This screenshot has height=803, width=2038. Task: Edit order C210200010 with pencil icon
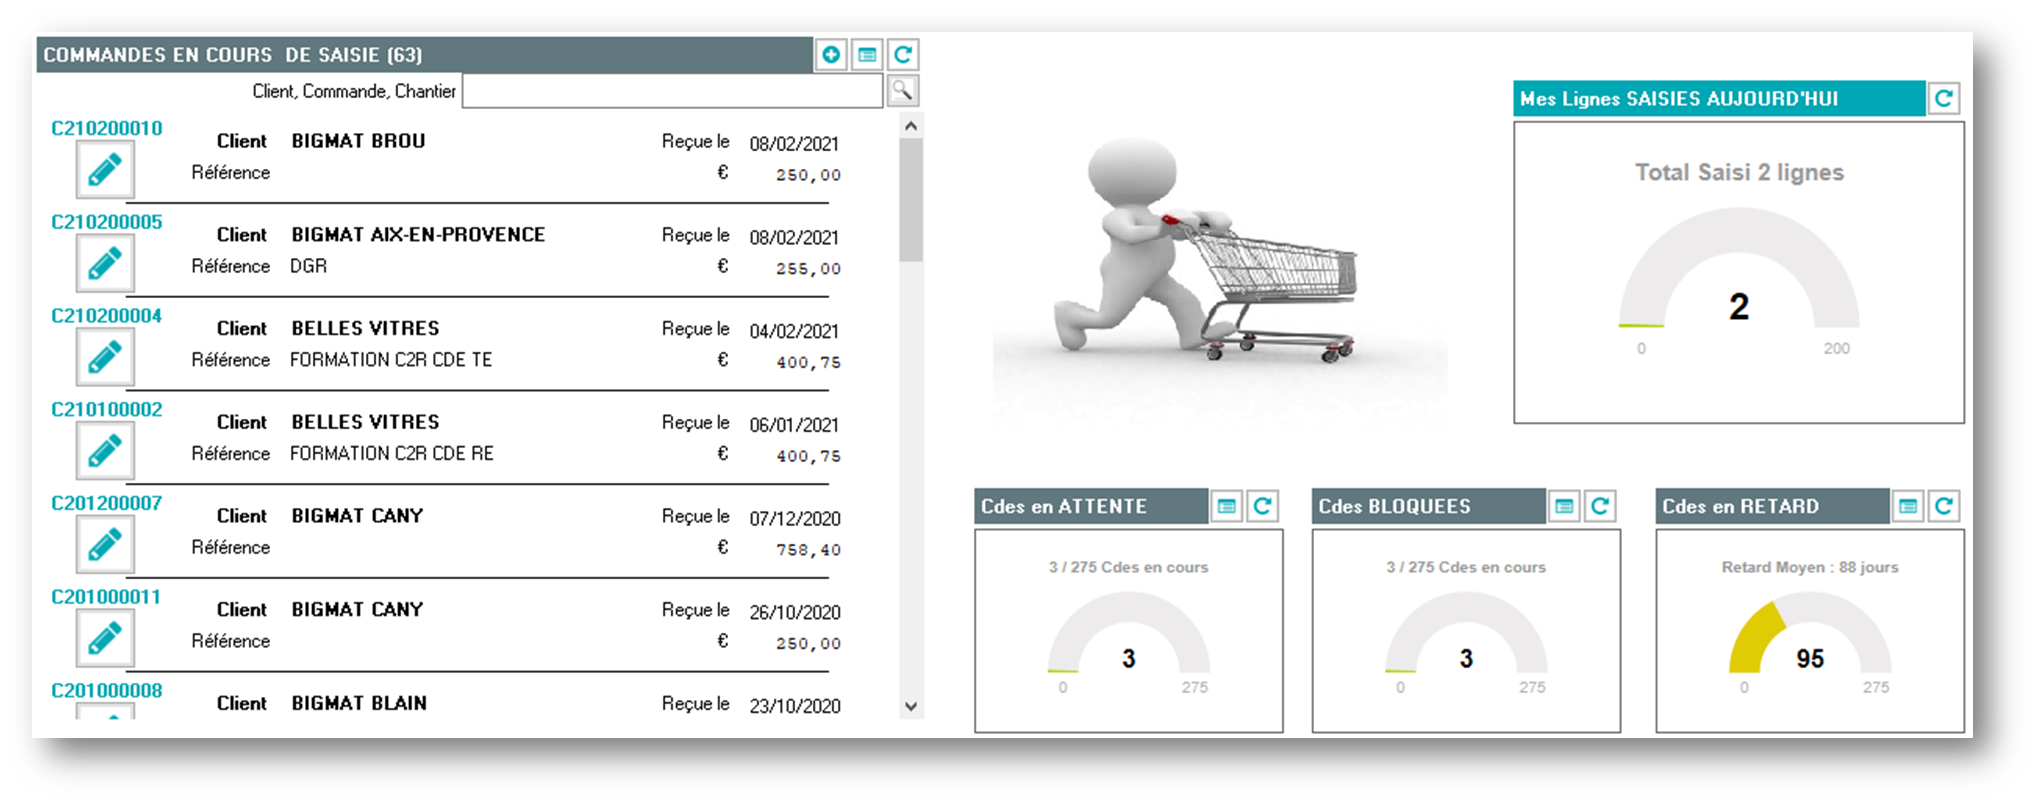[x=105, y=170]
